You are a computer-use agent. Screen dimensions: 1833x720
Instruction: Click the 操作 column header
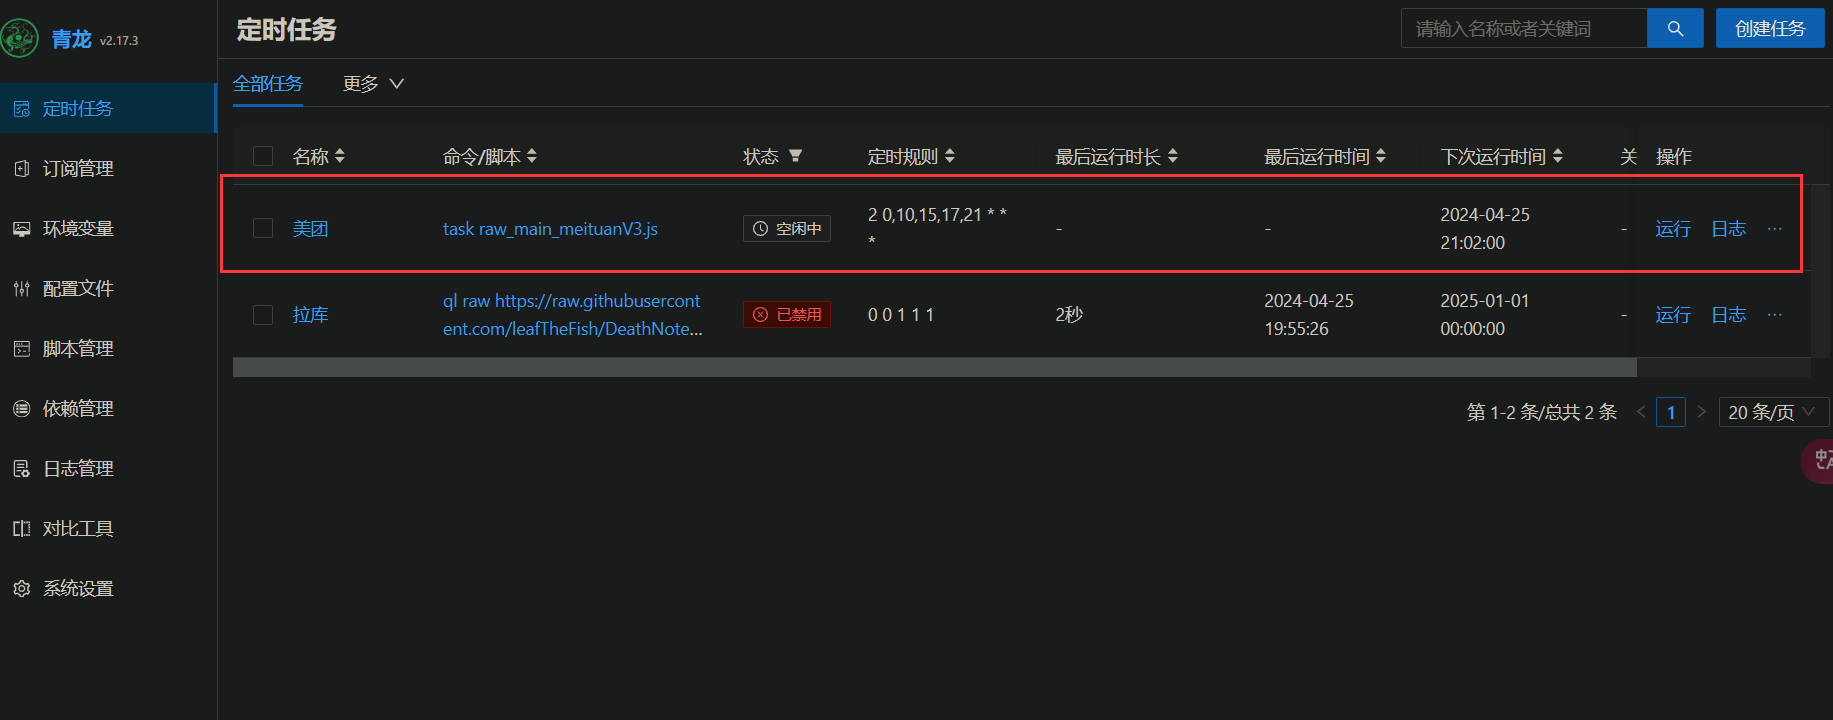coord(1674,156)
